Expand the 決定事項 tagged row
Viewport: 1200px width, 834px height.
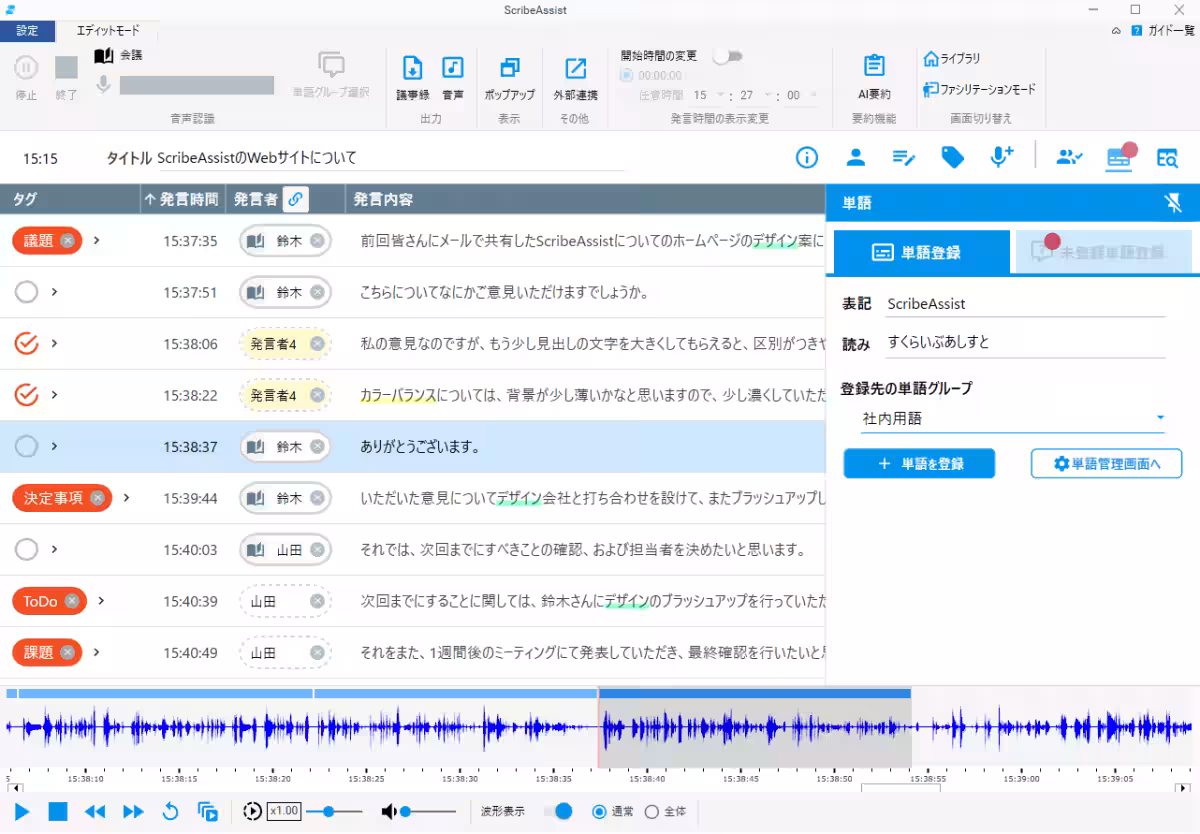click(124, 498)
